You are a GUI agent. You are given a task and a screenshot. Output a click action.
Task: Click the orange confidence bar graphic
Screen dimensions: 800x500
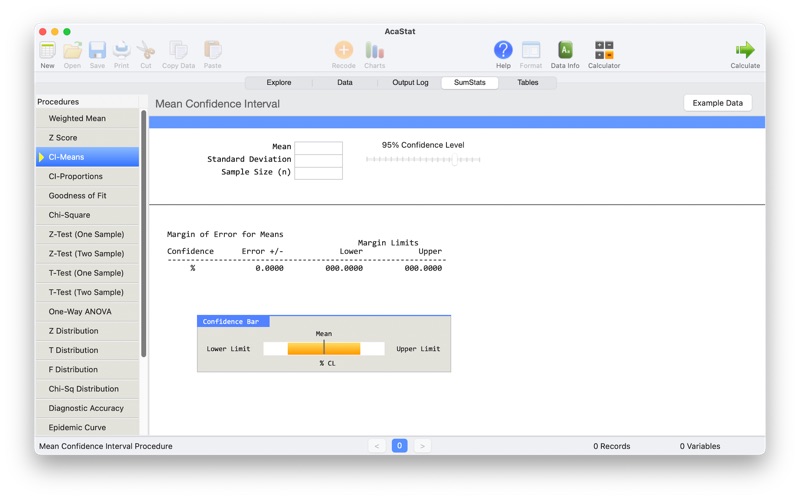coord(324,348)
